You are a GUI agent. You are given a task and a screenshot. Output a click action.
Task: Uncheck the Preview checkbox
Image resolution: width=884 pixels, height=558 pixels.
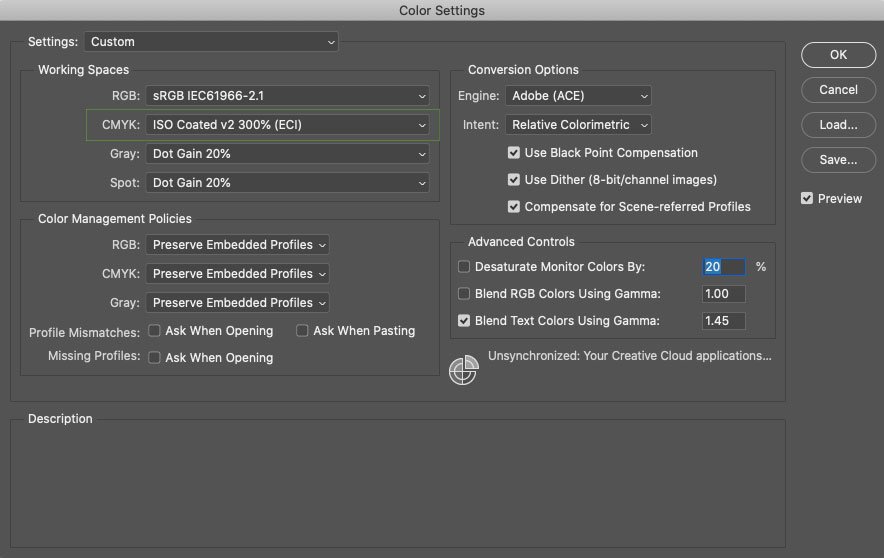[x=807, y=199]
